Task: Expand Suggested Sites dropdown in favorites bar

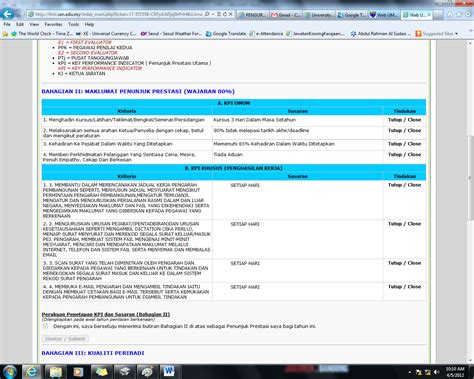Action: point(456,34)
